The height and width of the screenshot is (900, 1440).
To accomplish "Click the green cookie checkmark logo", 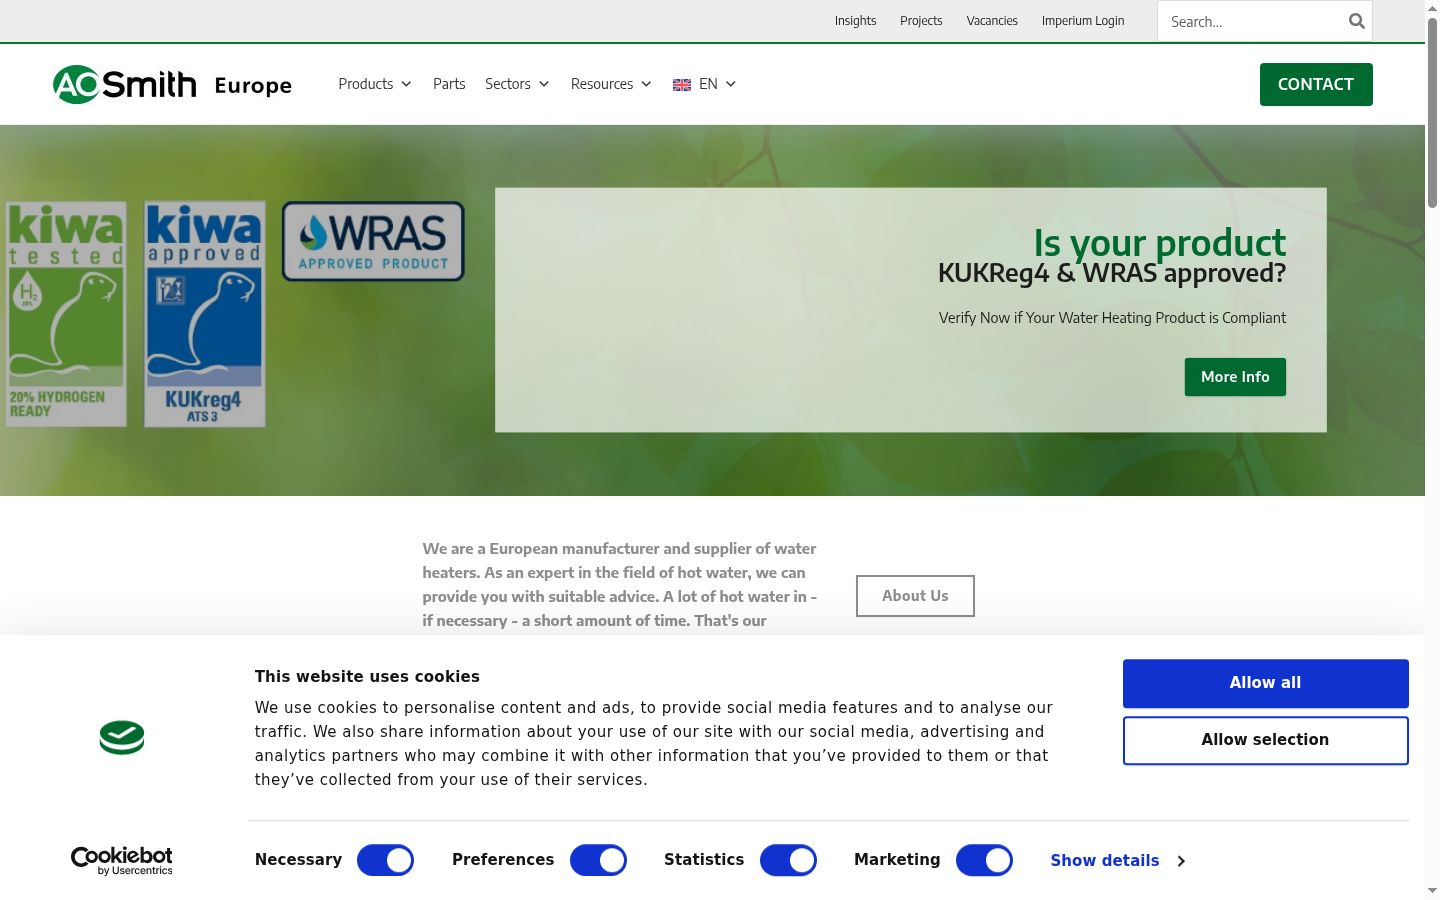I will [122, 738].
